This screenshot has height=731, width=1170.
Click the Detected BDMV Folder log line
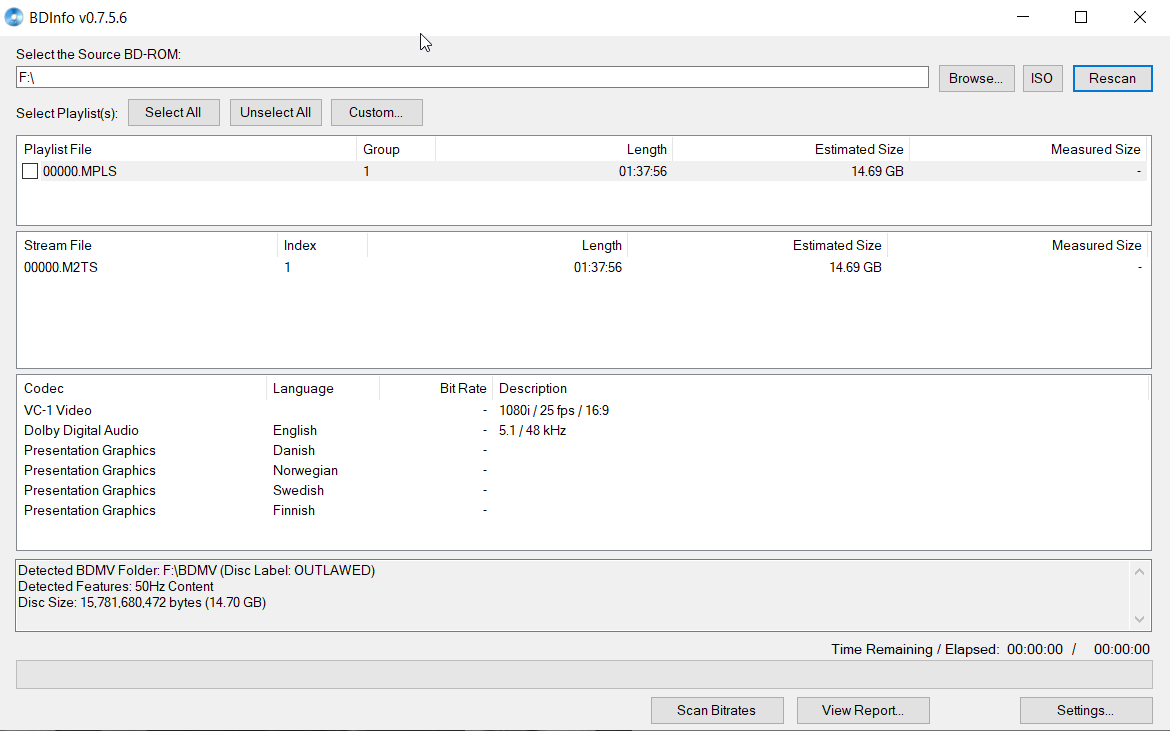[196, 571]
